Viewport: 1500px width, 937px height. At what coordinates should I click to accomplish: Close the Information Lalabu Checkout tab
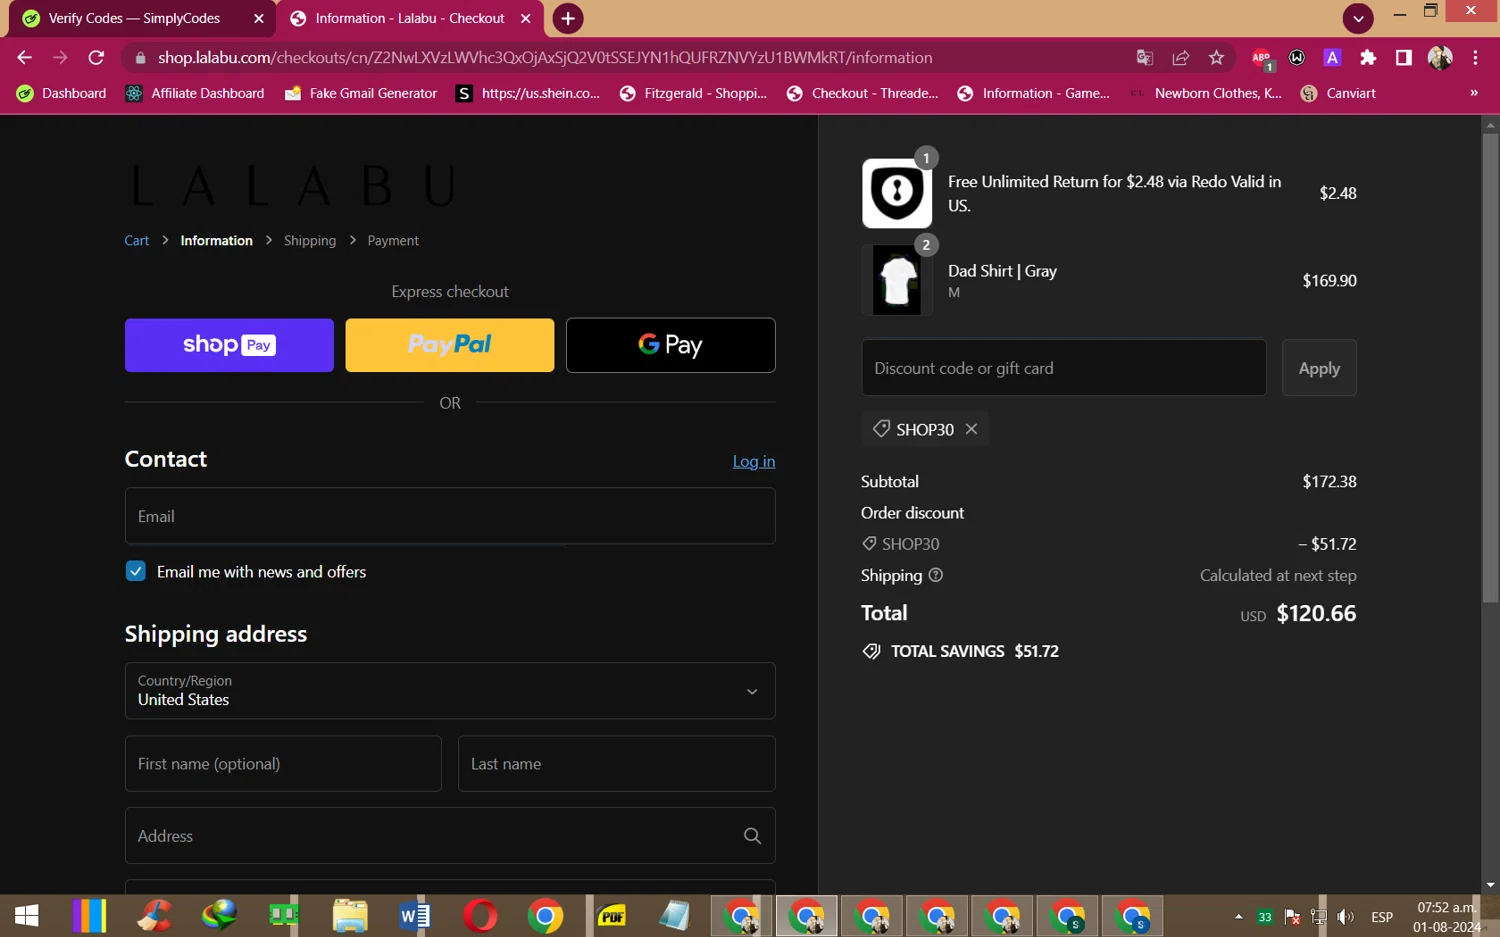[526, 18]
